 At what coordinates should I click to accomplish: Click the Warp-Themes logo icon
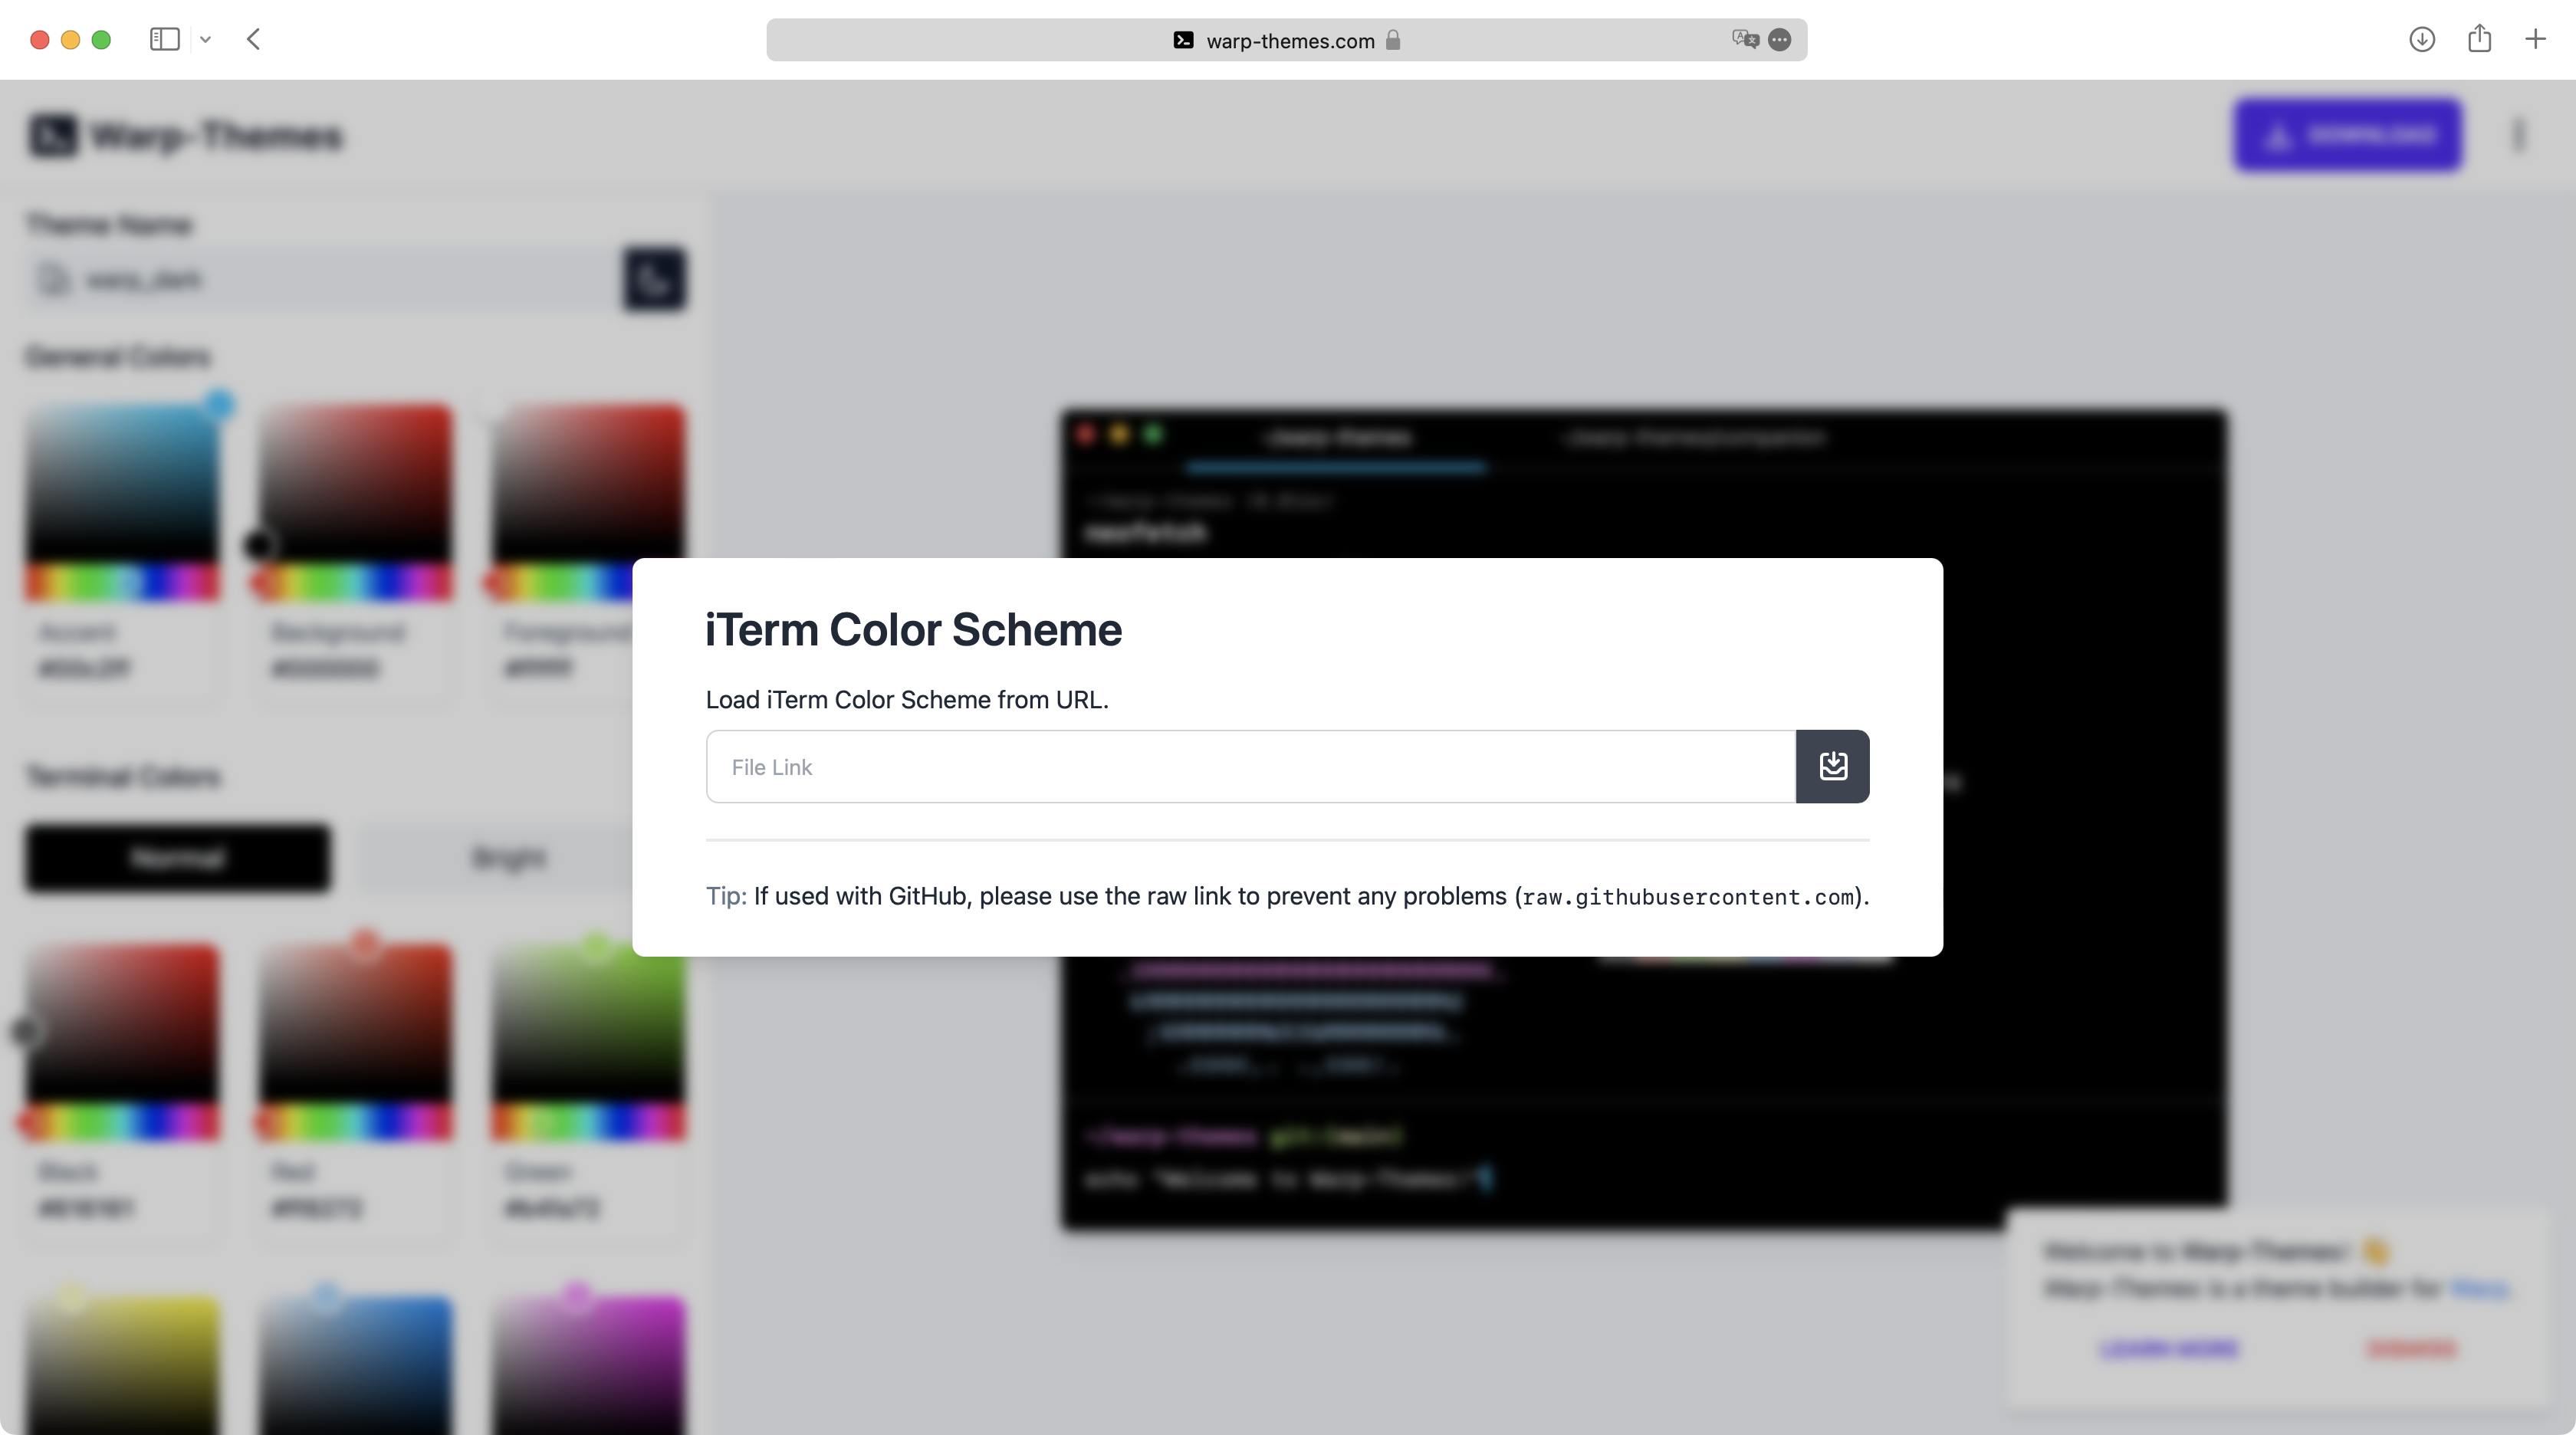[x=52, y=135]
